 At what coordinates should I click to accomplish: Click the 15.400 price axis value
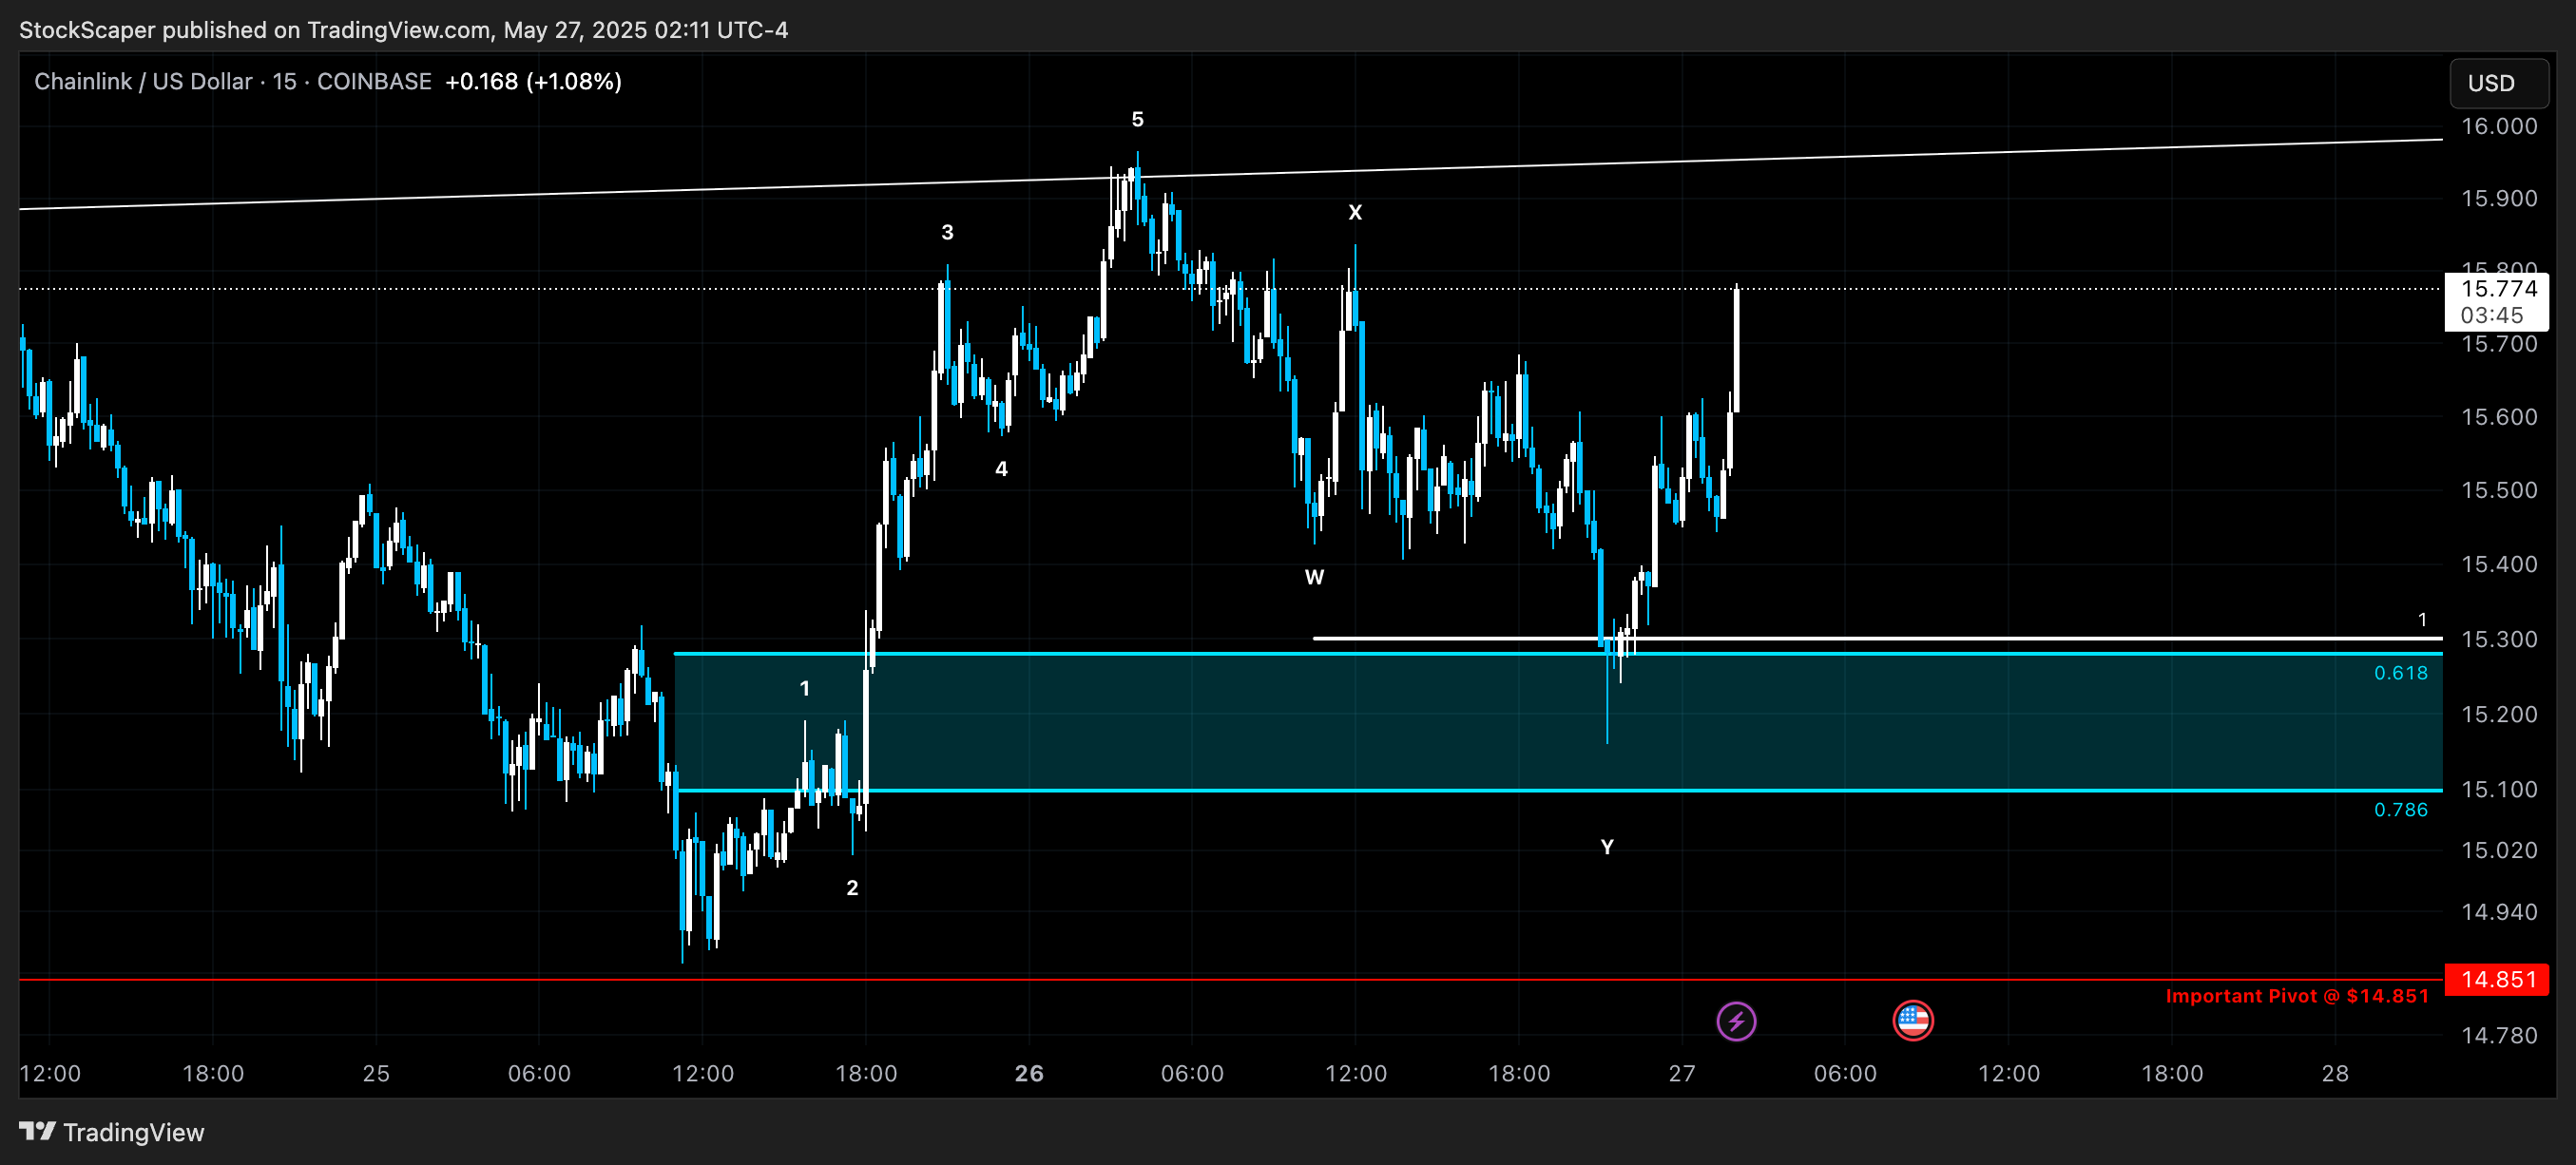[x=2498, y=564]
